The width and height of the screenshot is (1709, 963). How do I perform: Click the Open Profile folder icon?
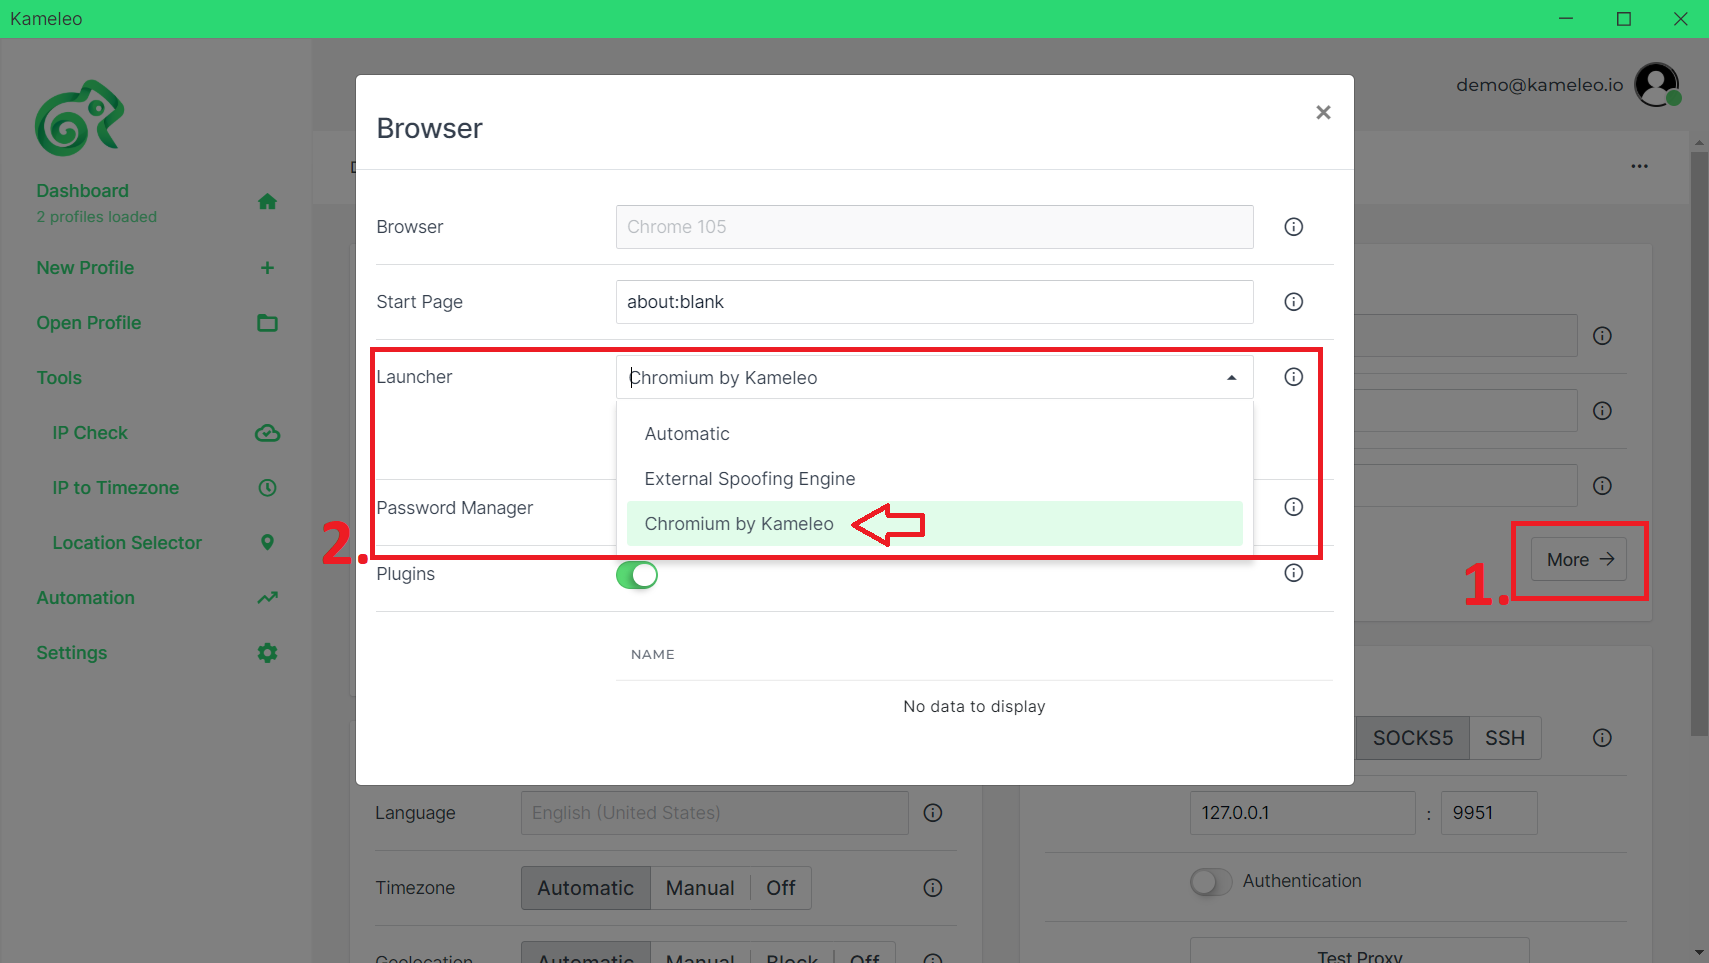267,323
